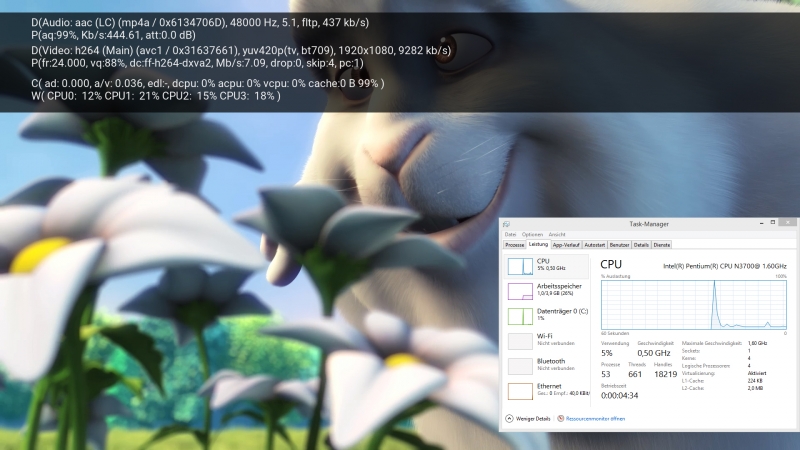Click the Threads count 661
Viewport: 800px width, 450px height.
pos(635,374)
